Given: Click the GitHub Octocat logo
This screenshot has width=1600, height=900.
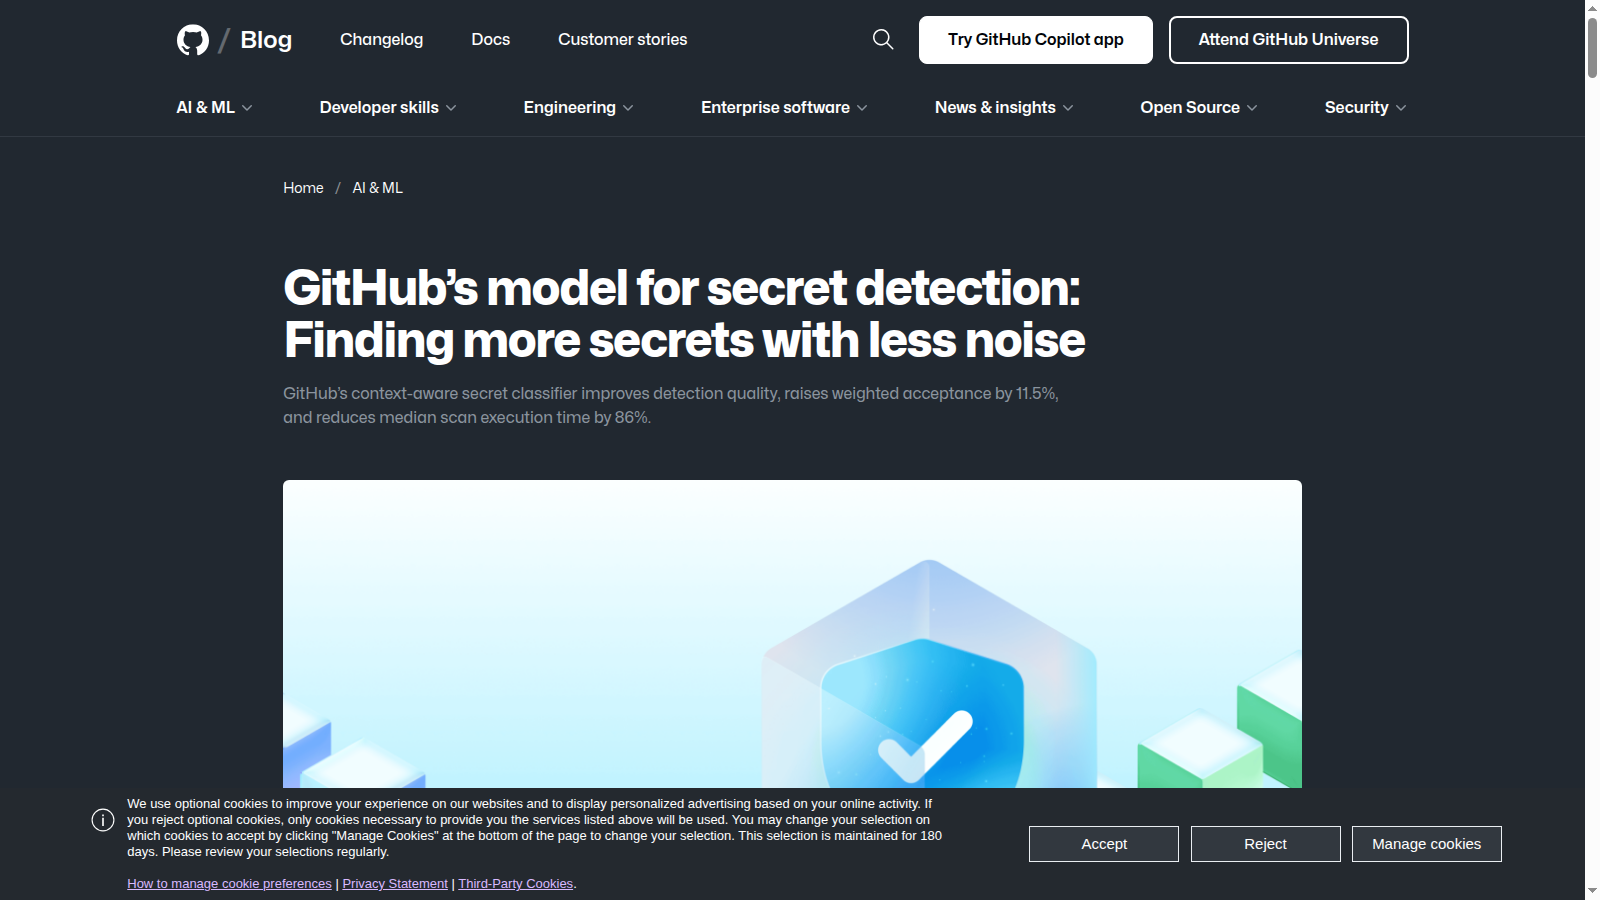Looking at the screenshot, I should 193,40.
